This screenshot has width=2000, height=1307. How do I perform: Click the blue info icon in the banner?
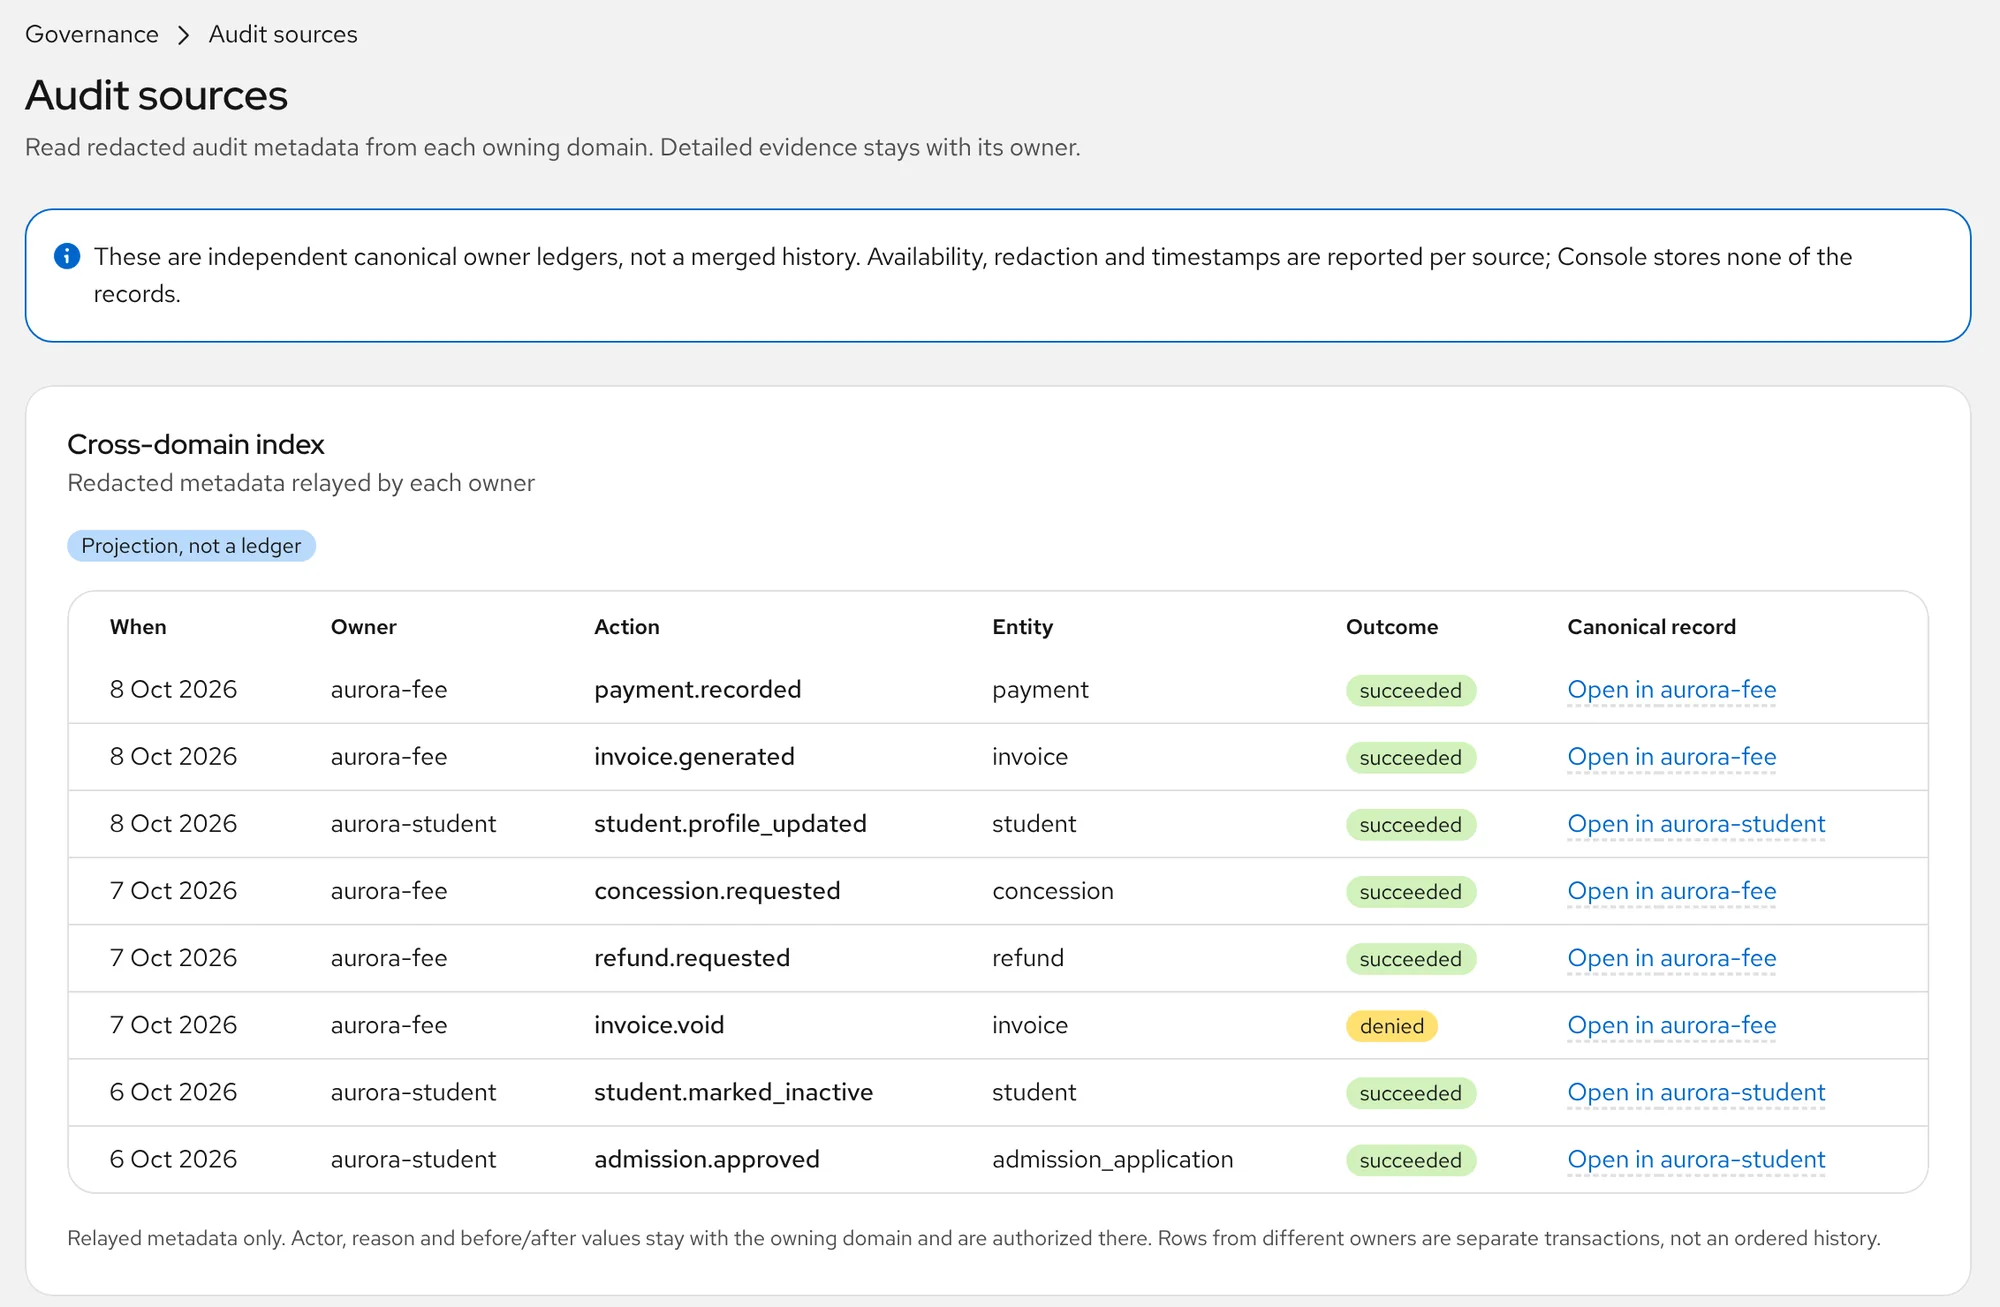pyautogui.click(x=67, y=256)
